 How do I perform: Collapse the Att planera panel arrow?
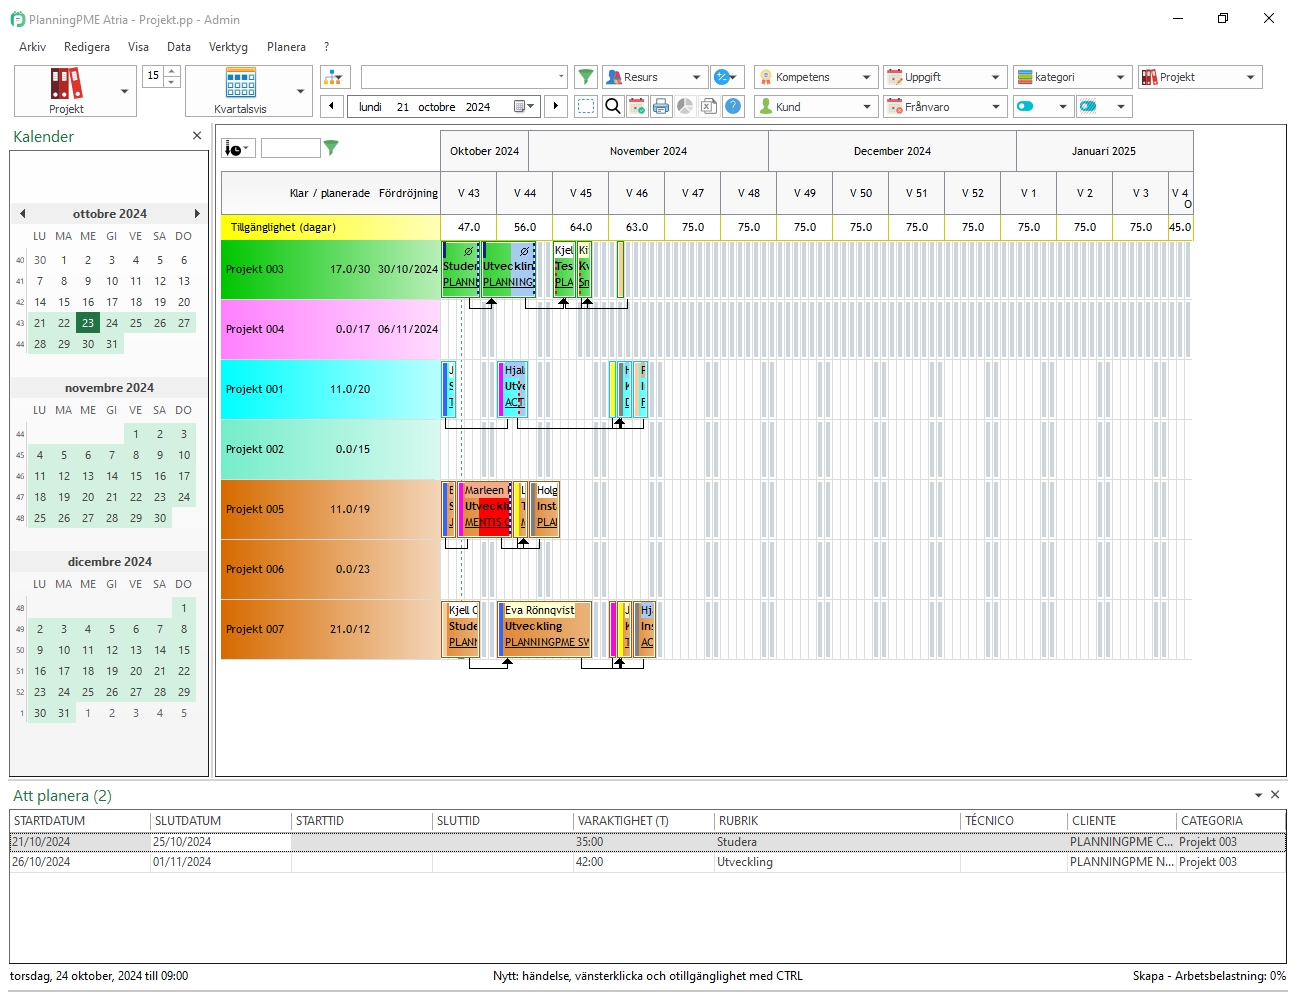[x=1259, y=795]
